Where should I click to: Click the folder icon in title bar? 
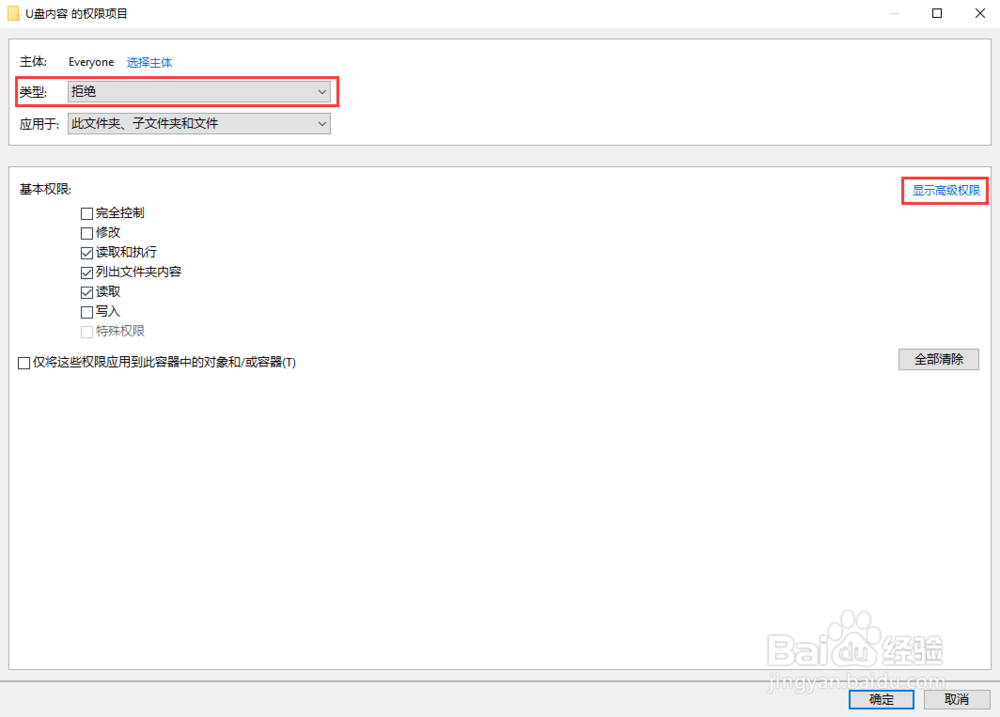[x=13, y=13]
